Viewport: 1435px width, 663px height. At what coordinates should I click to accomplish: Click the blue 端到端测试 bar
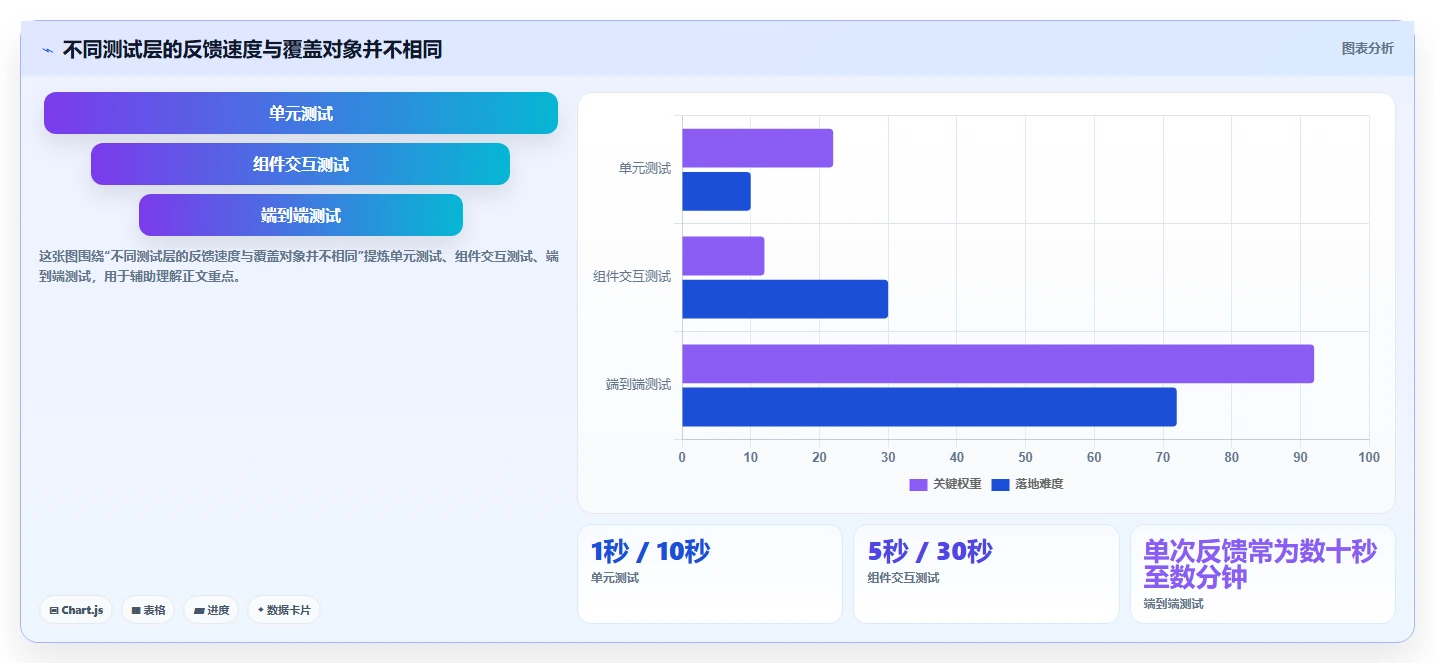pyautogui.click(x=929, y=407)
